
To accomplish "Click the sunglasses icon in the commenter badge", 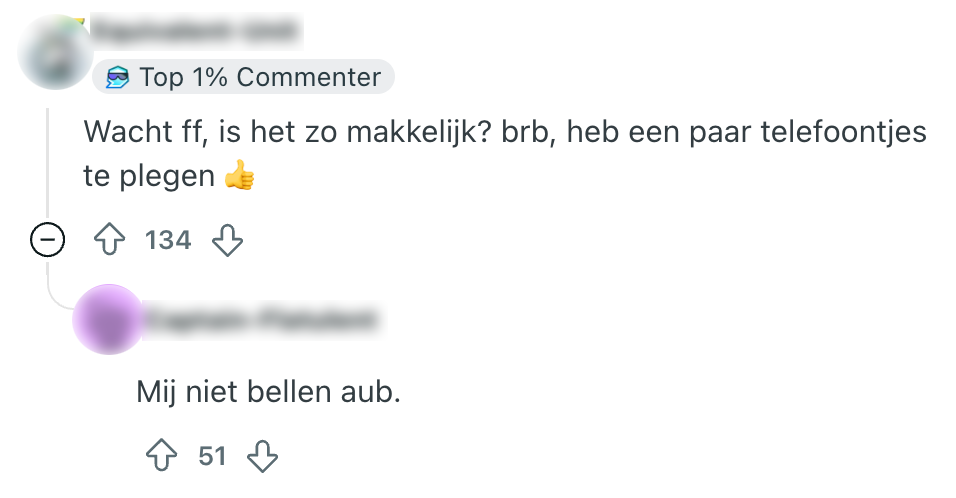I will coord(119,77).
